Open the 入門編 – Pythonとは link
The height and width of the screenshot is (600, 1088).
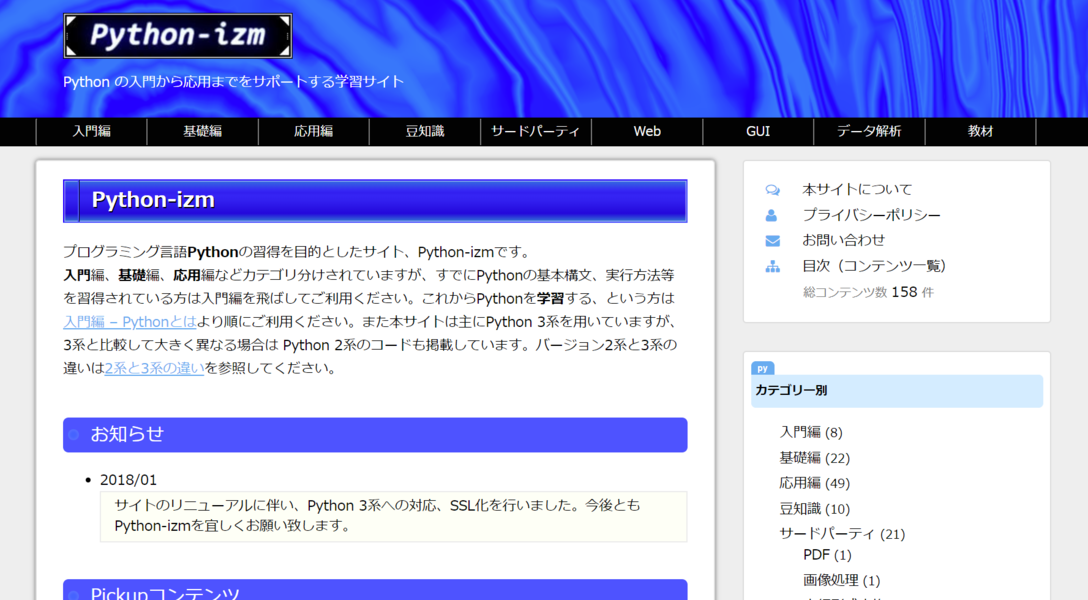click(129, 322)
